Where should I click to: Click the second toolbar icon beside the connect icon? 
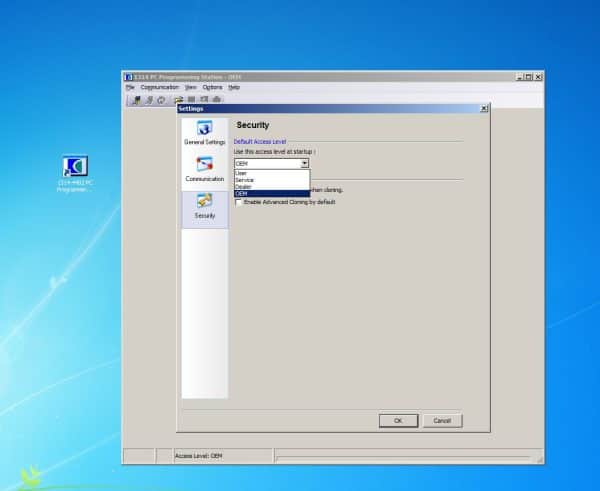pos(149,100)
